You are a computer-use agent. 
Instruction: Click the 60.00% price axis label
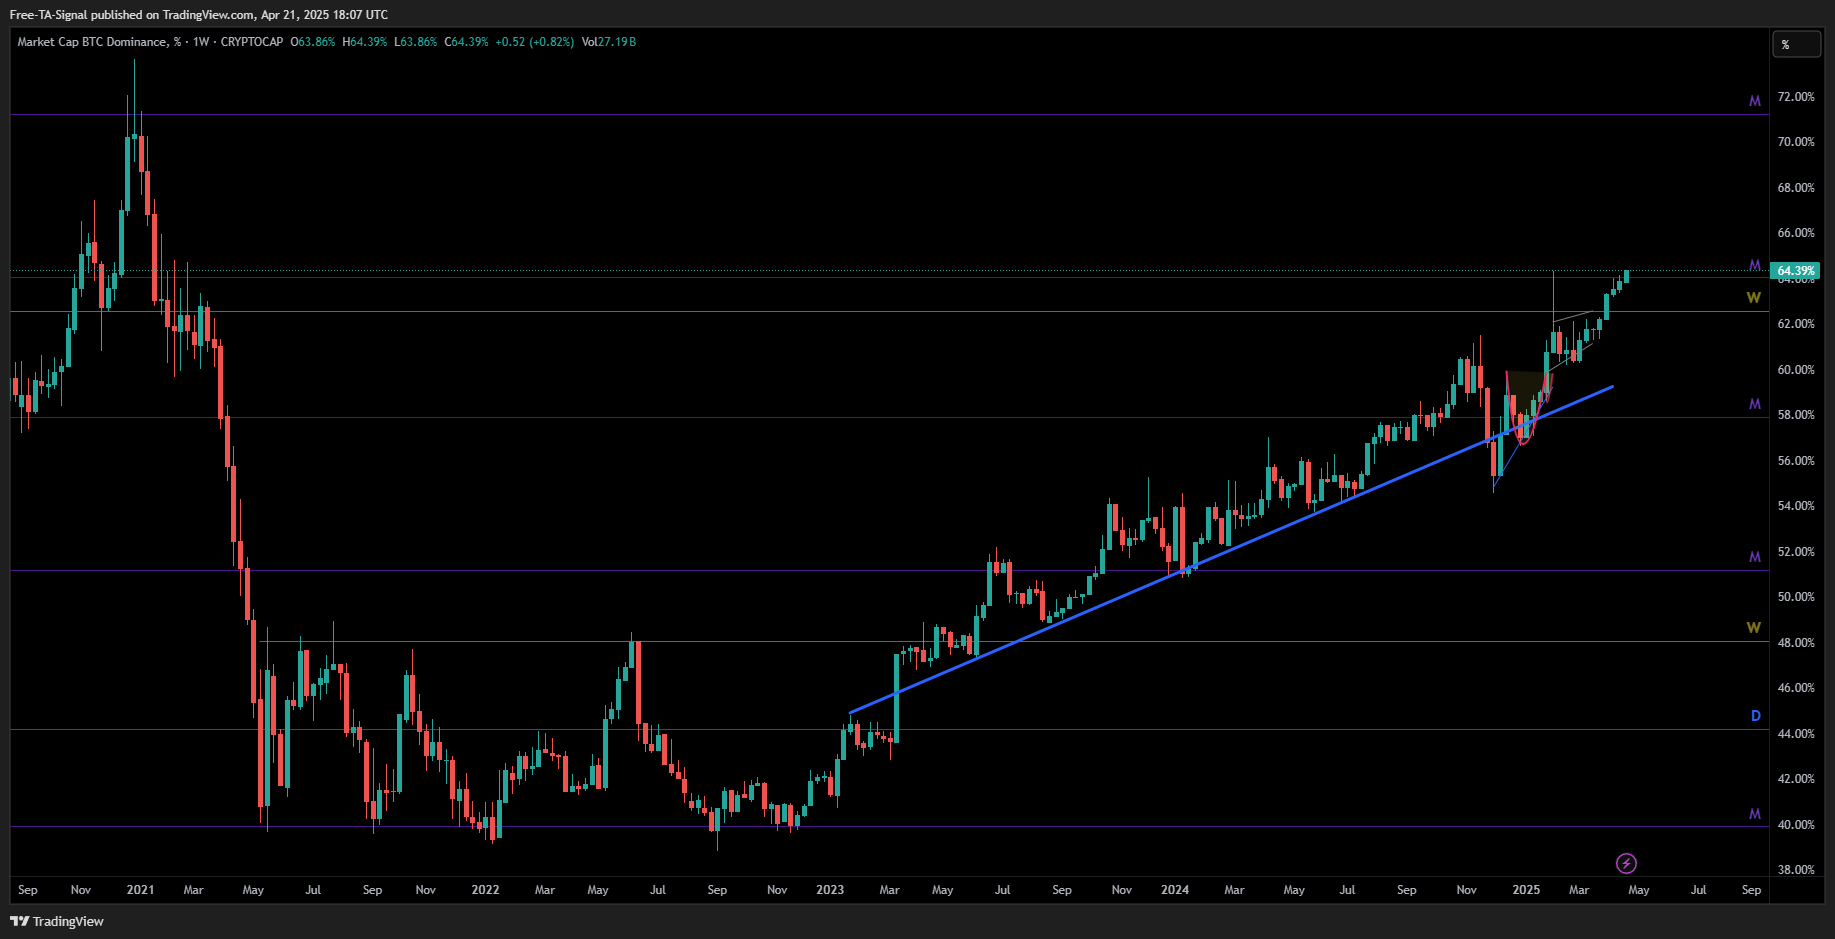[x=1795, y=370]
